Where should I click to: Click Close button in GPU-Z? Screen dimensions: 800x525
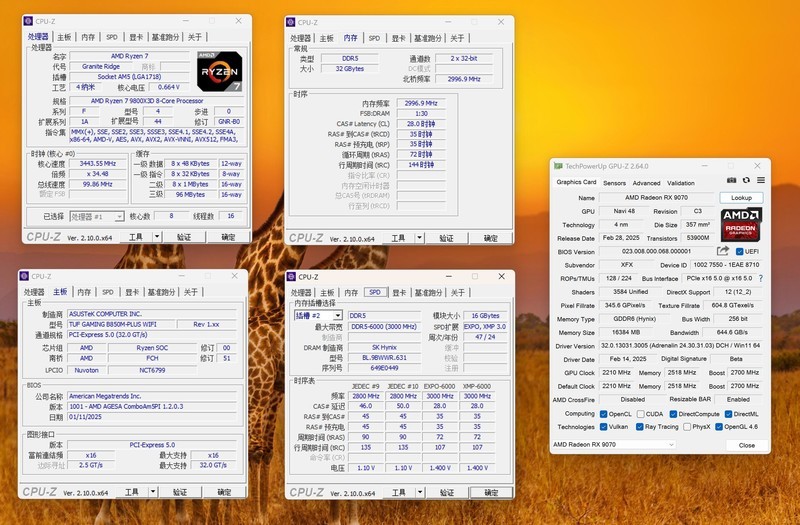(x=746, y=445)
